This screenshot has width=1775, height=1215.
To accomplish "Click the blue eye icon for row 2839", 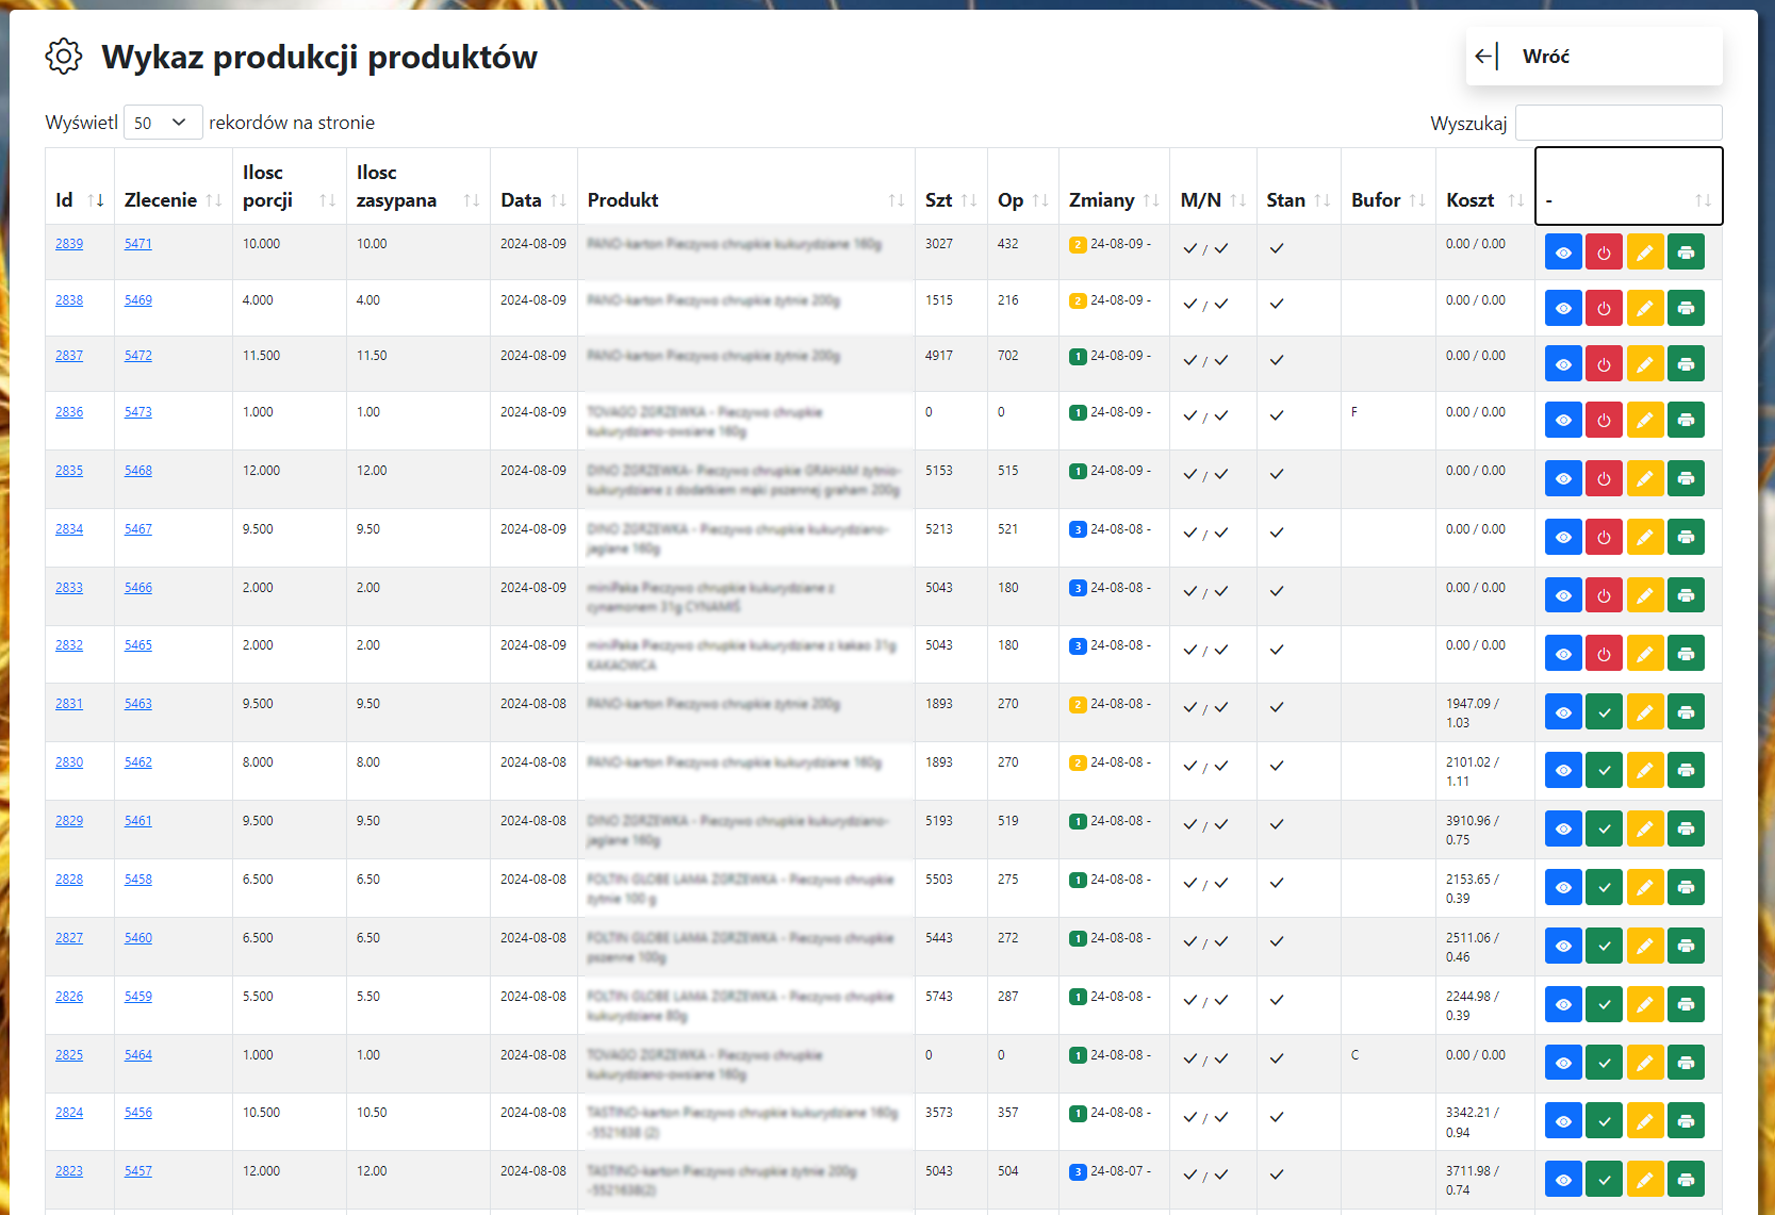I will pyautogui.click(x=1563, y=252).
